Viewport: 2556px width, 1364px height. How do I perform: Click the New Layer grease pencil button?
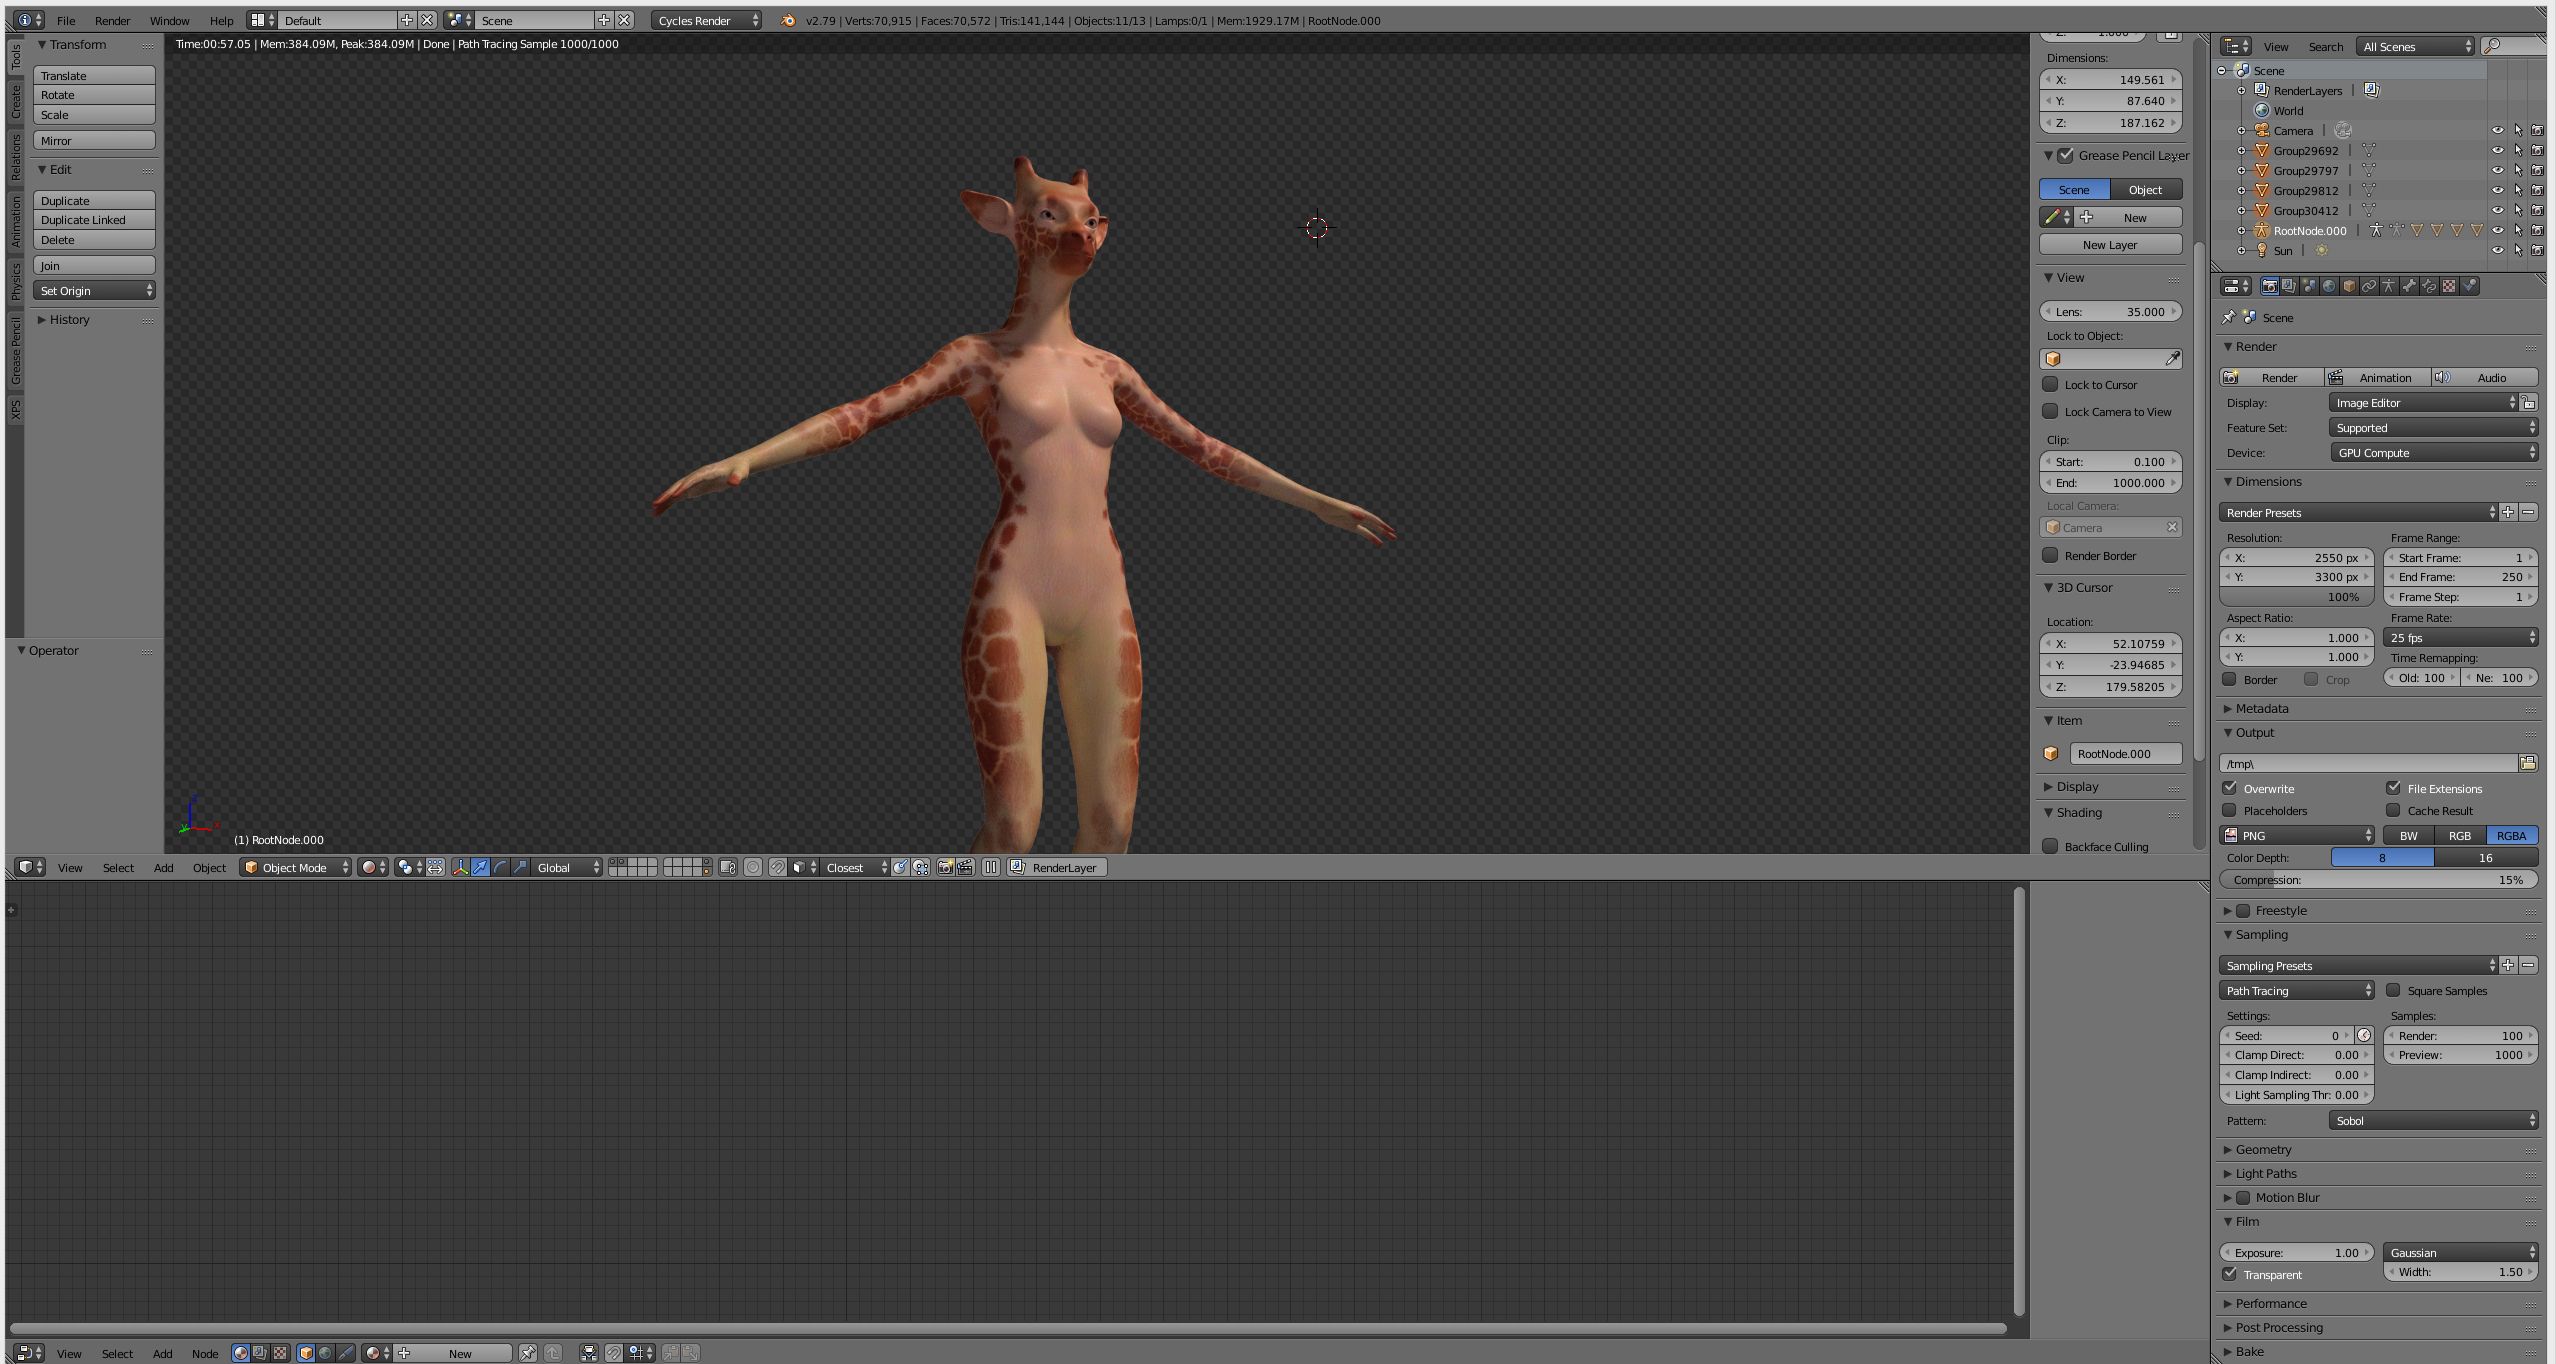pyautogui.click(x=2109, y=245)
